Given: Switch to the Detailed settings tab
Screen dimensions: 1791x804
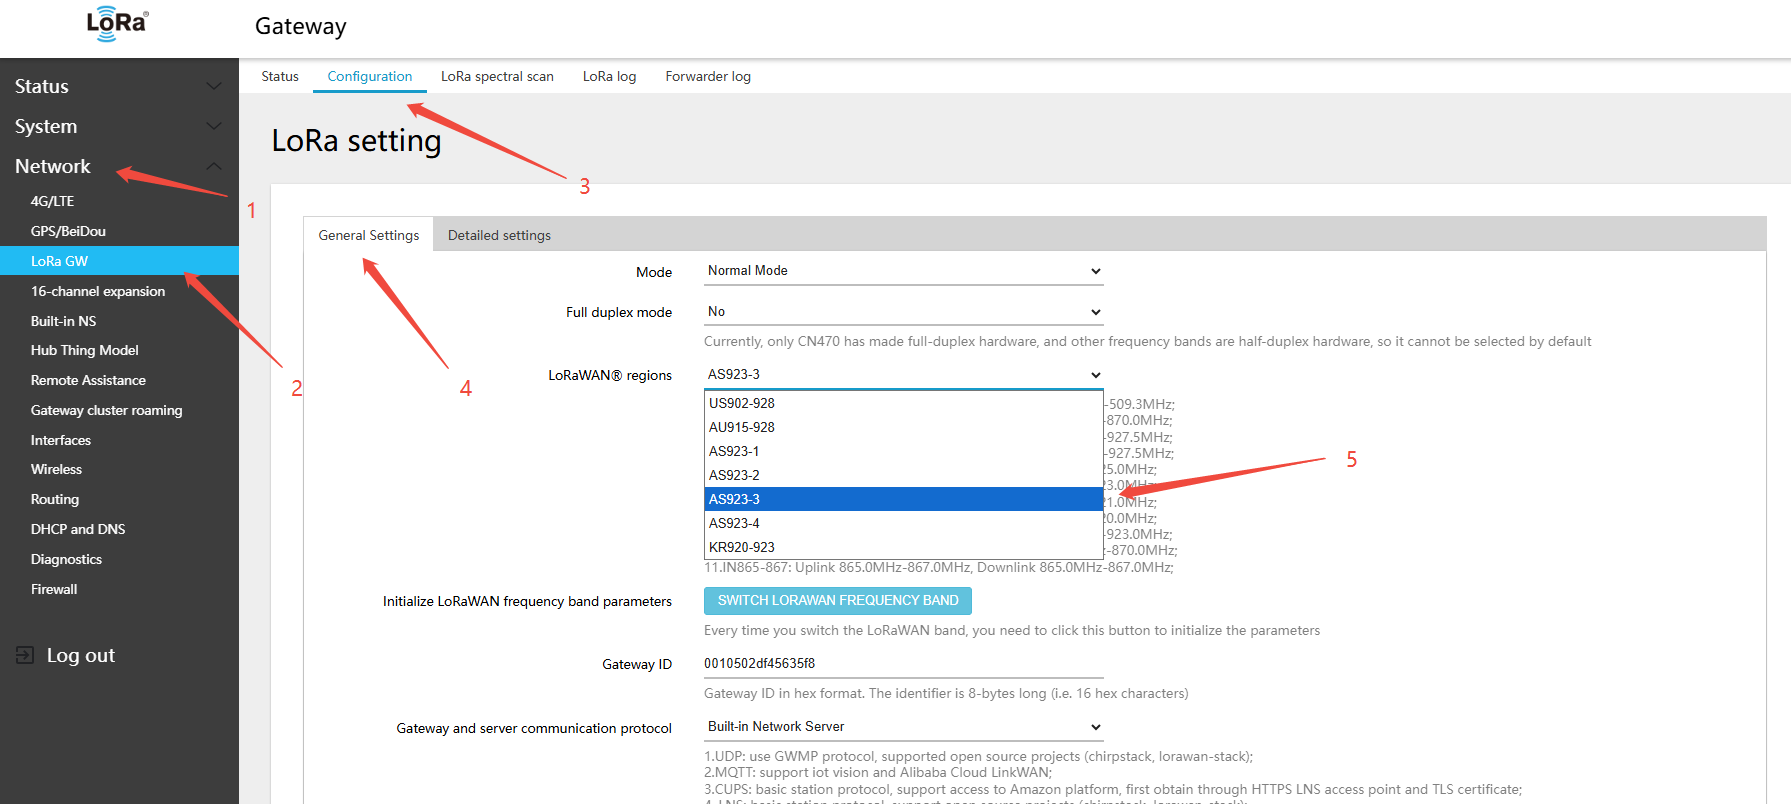Looking at the screenshot, I should click(499, 235).
